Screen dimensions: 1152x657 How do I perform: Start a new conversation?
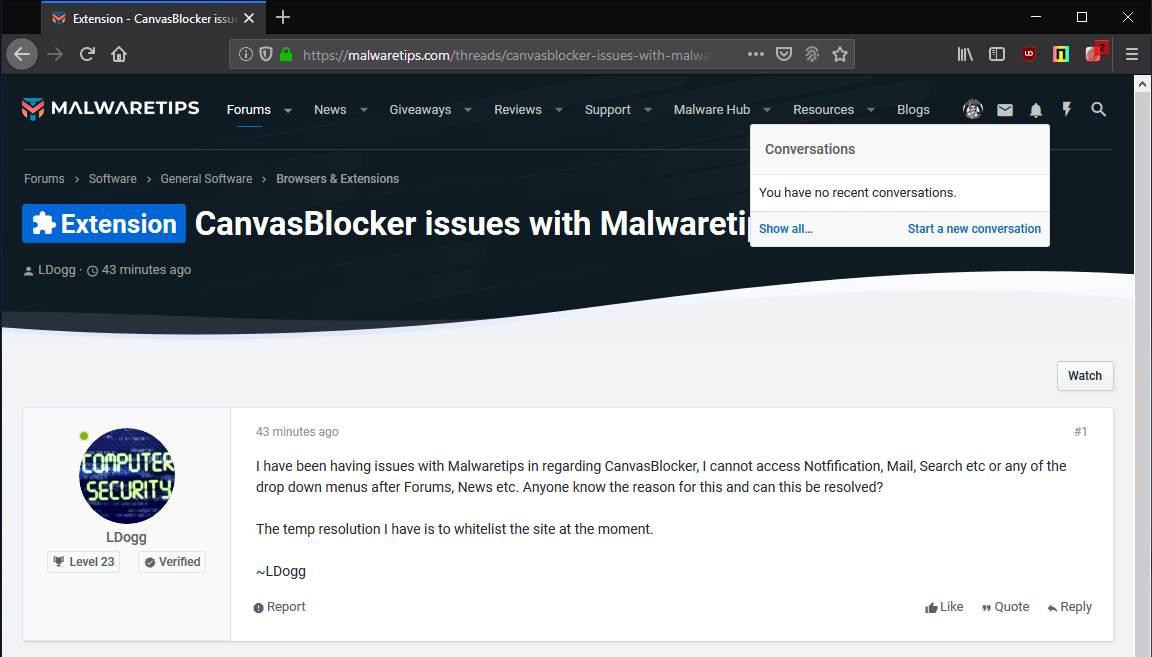pyautogui.click(x=974, y=229)
